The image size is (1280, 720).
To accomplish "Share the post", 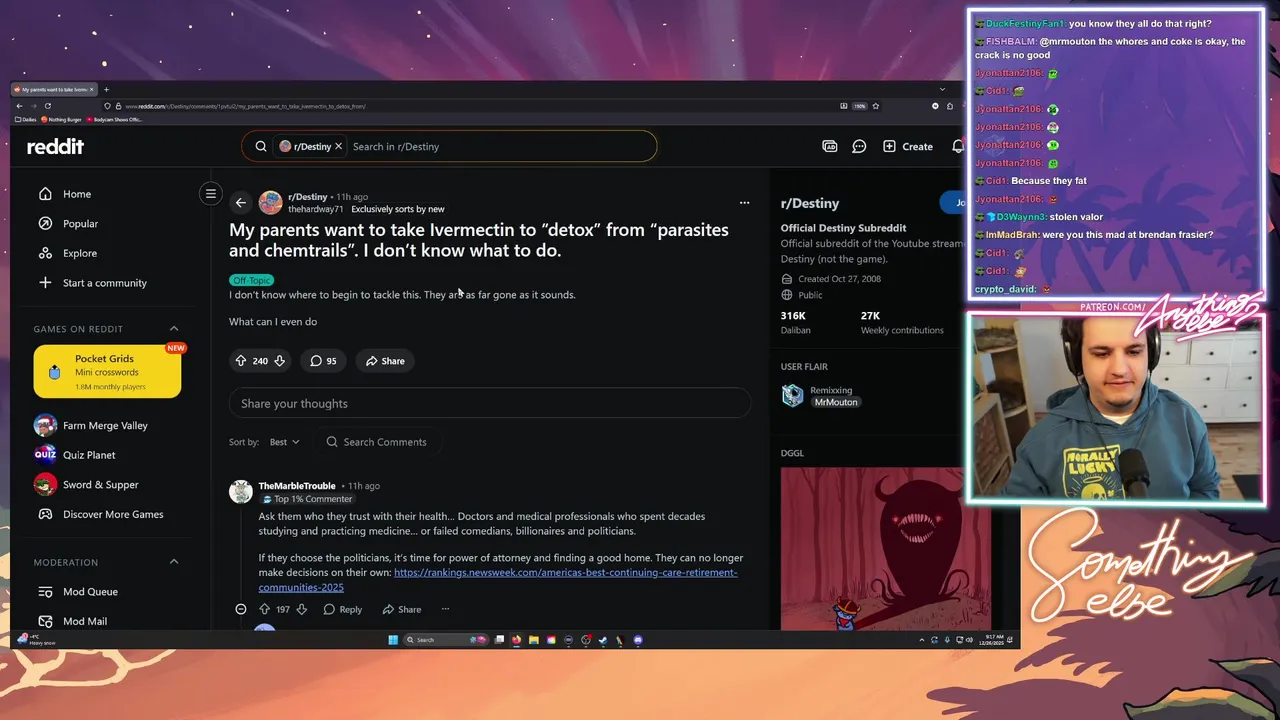I will click(x=385, y=361).
